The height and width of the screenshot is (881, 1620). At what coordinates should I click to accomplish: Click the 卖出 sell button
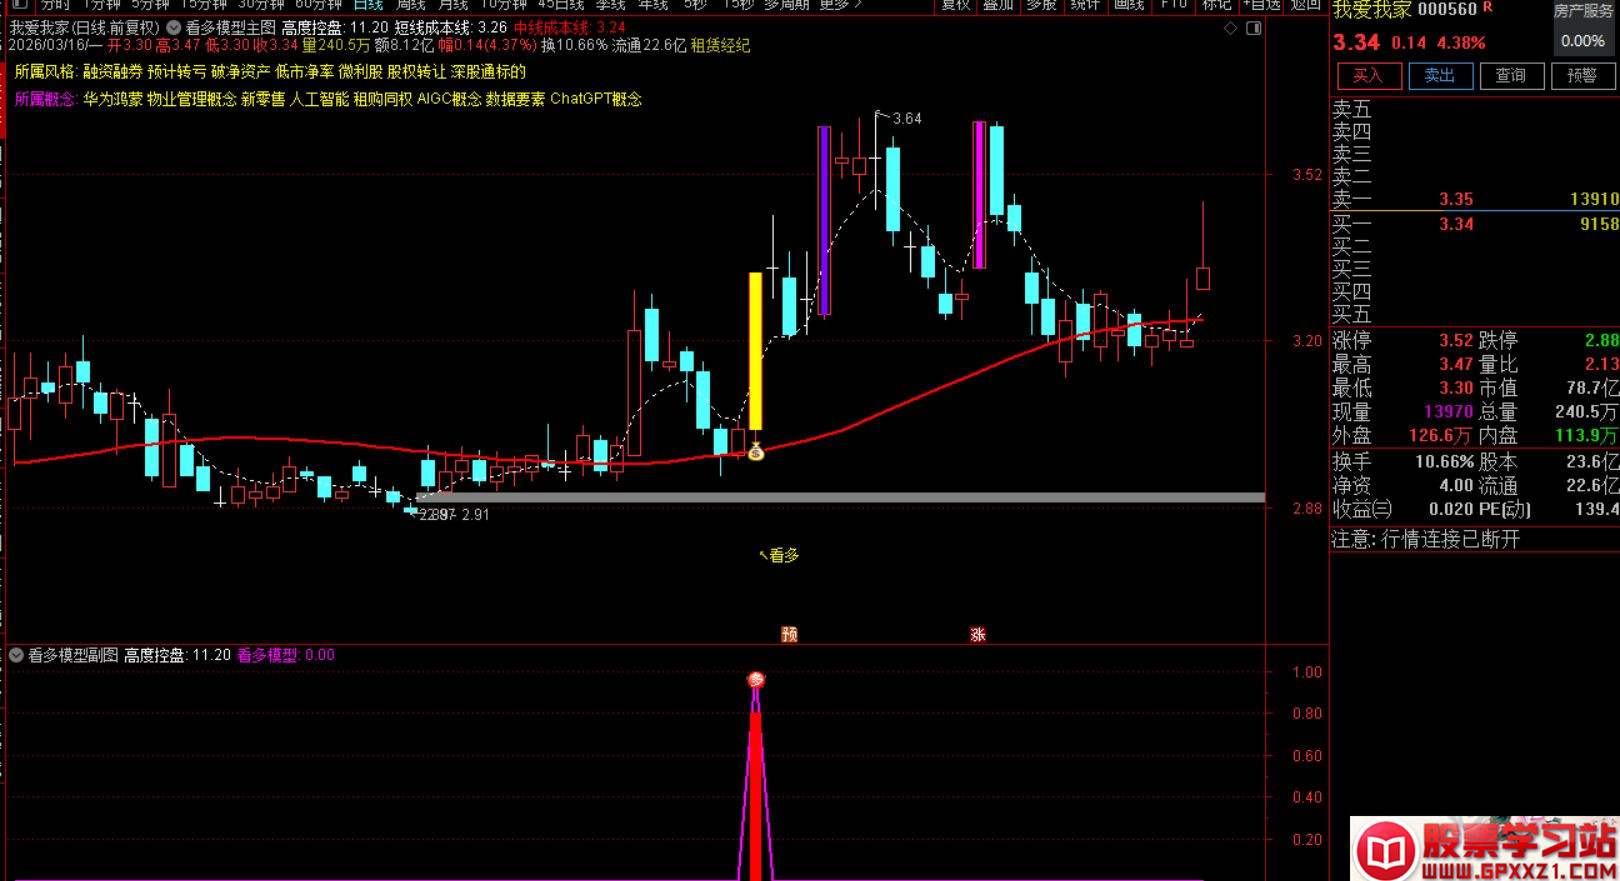pos(1439,76)
